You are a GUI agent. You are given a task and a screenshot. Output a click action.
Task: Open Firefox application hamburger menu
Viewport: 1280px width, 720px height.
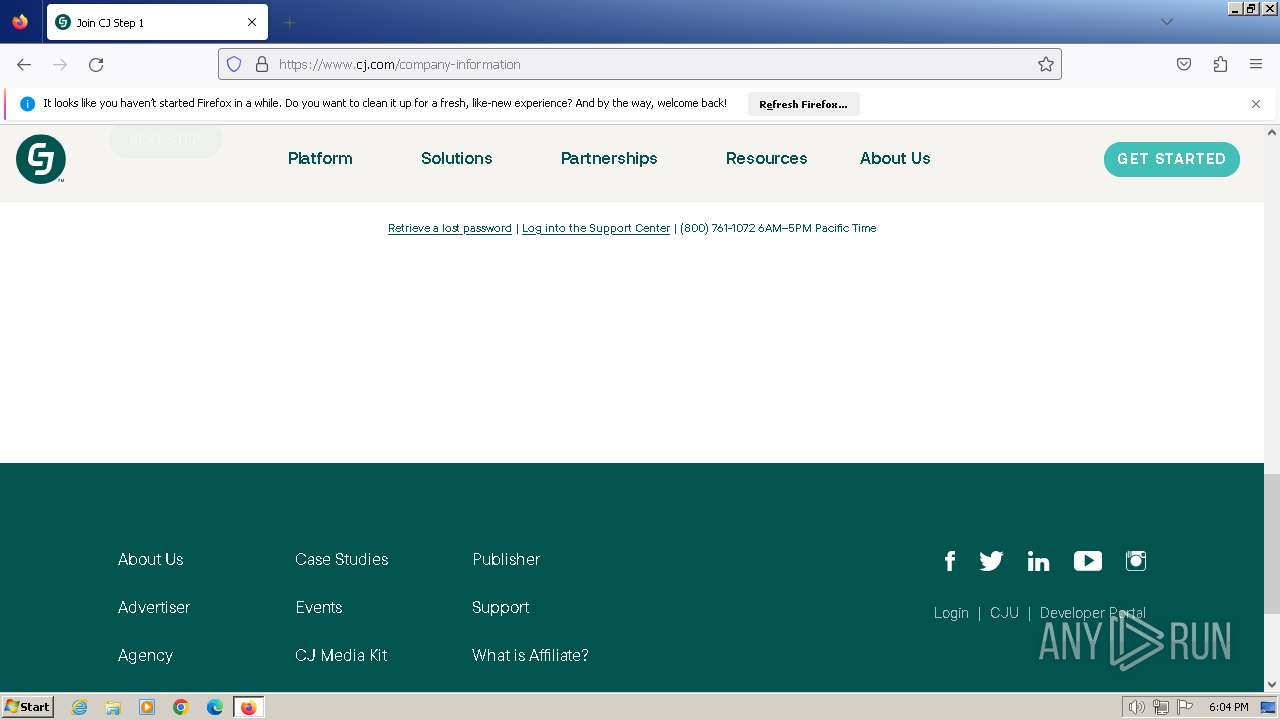tap(1256, 64)
